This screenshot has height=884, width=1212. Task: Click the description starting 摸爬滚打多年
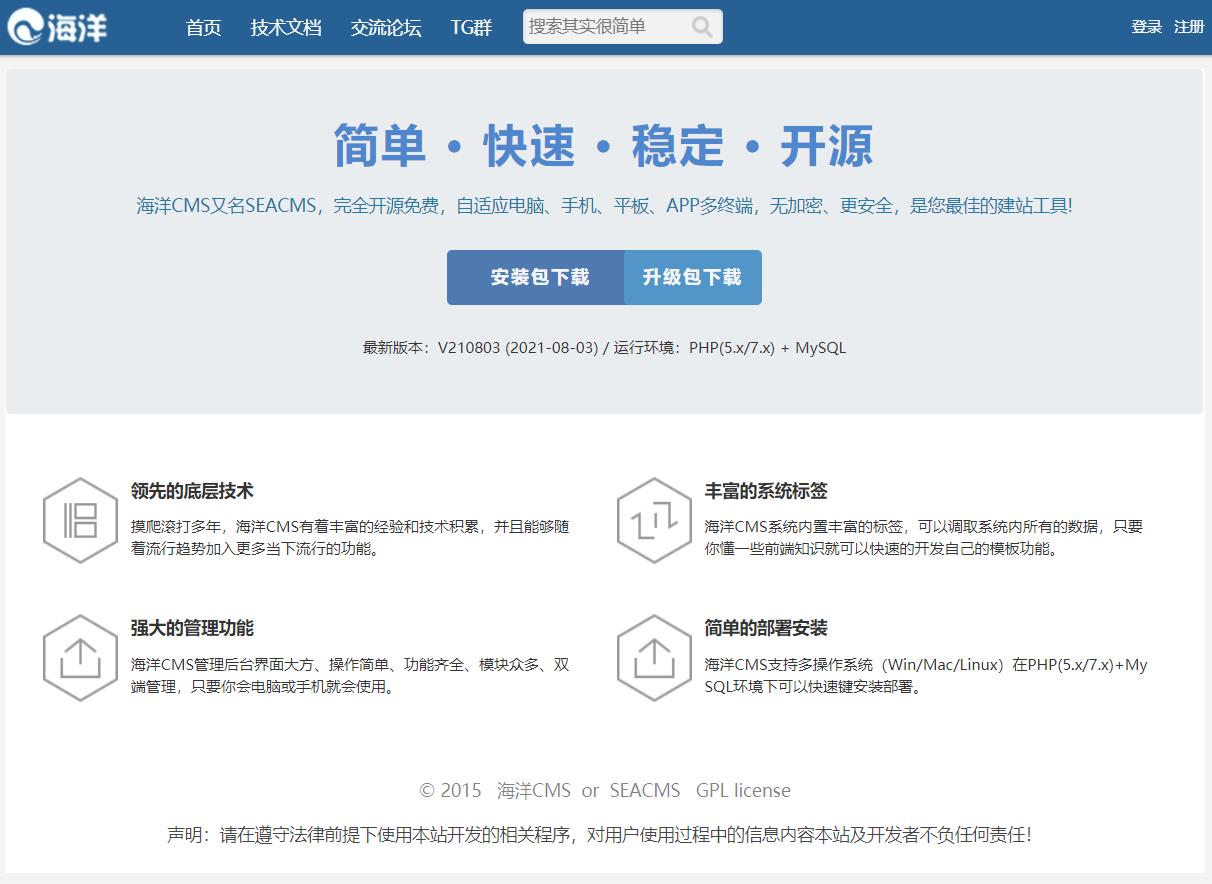click(x=350, y=537)
